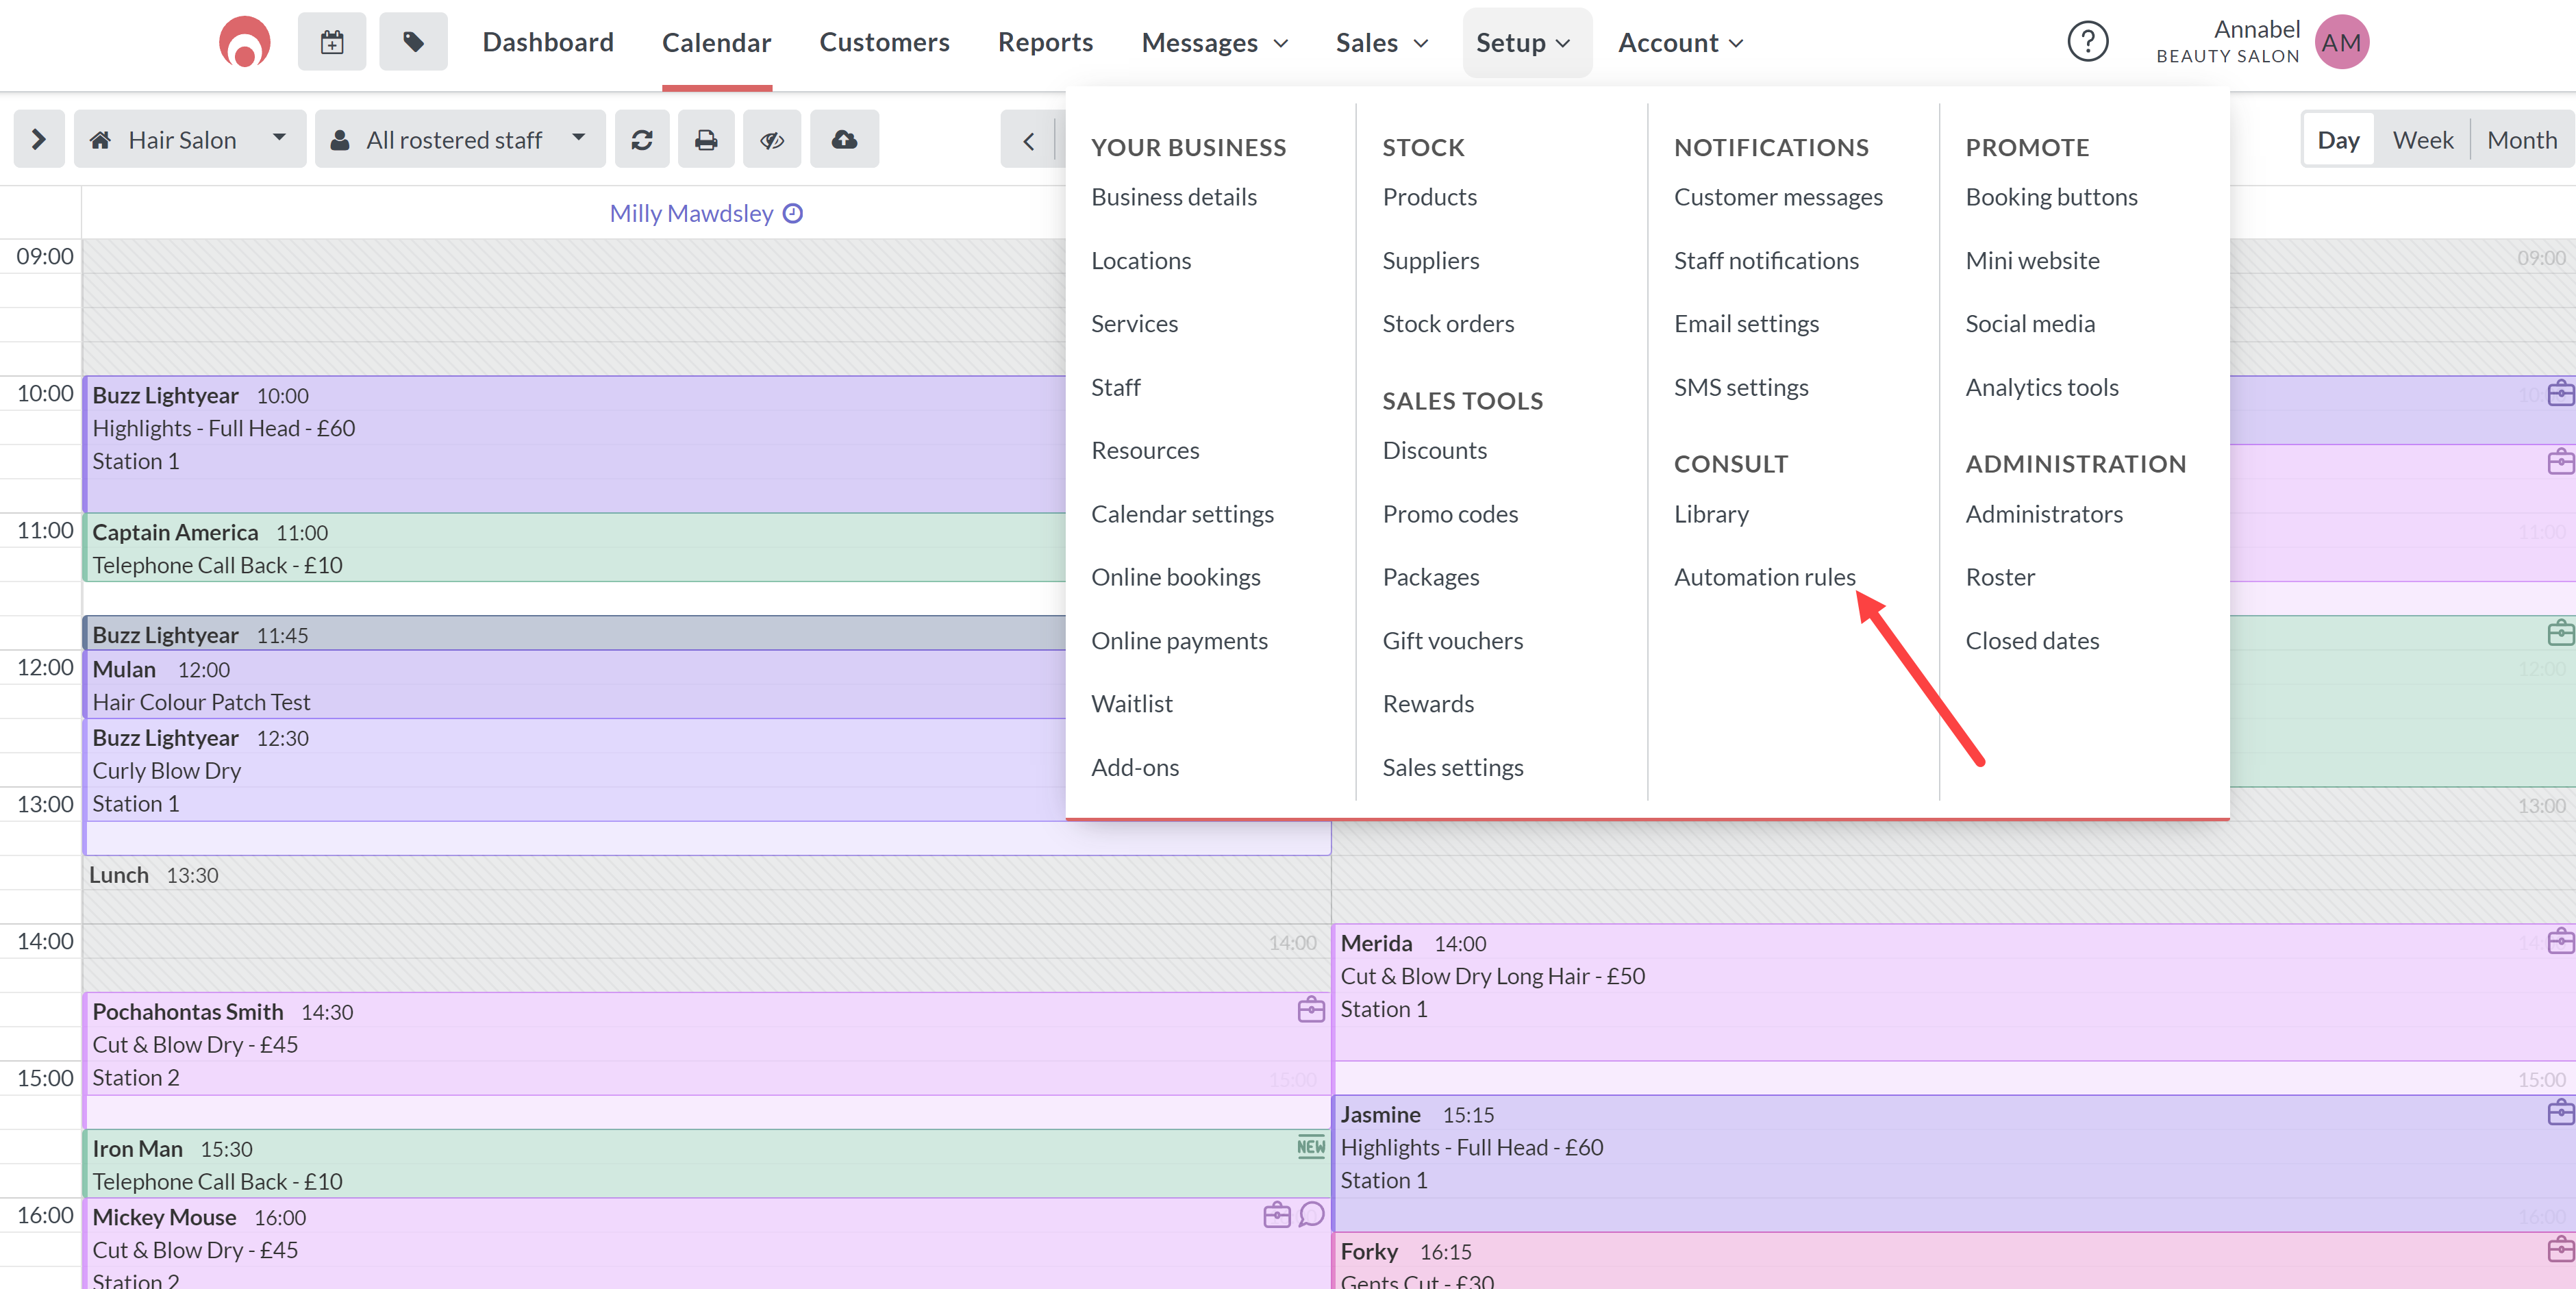Open the Customers tab
The width and height of the screenshot is (2576, 1289).
click(884, 42)
